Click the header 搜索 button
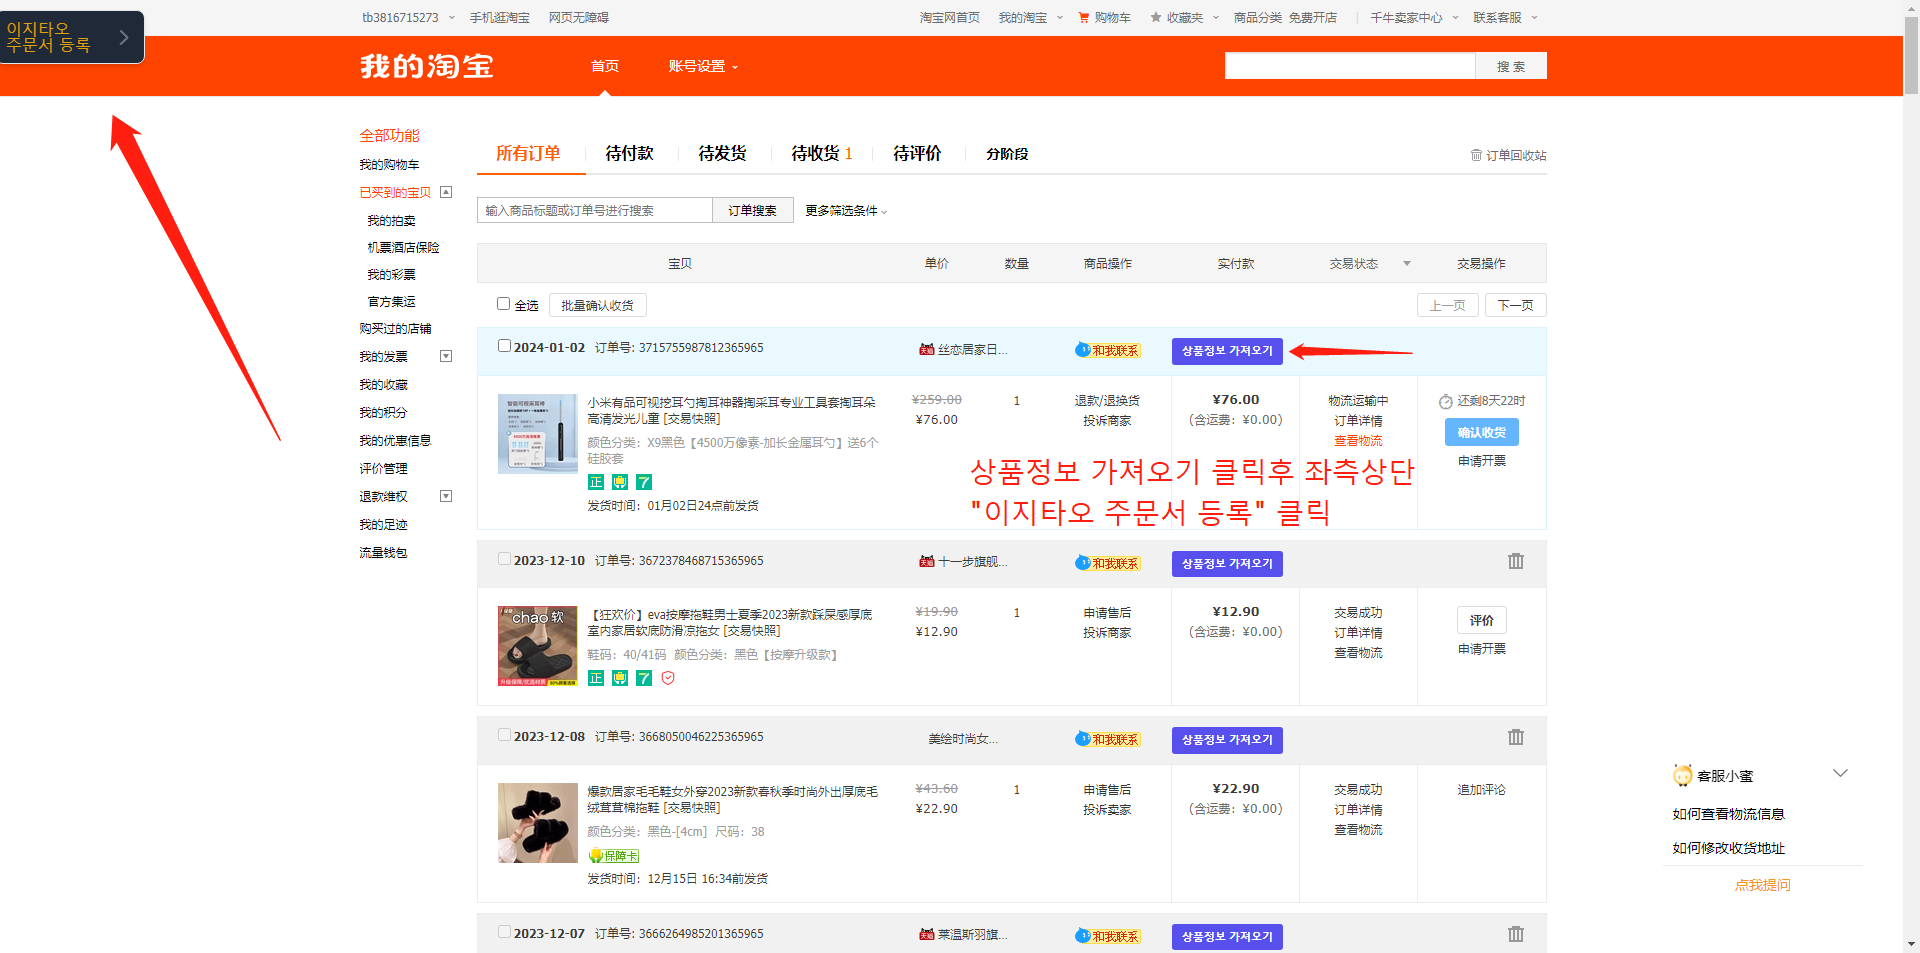 coord(1511,66)
